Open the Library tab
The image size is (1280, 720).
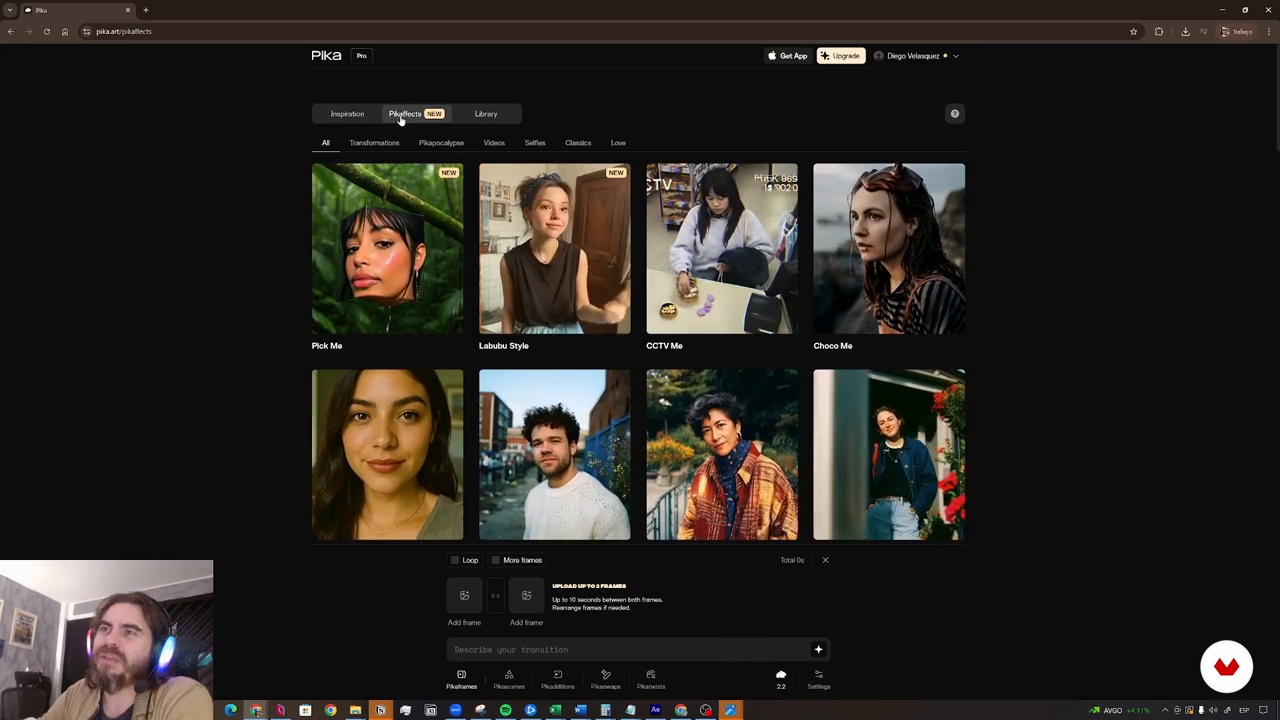[485, 114]
